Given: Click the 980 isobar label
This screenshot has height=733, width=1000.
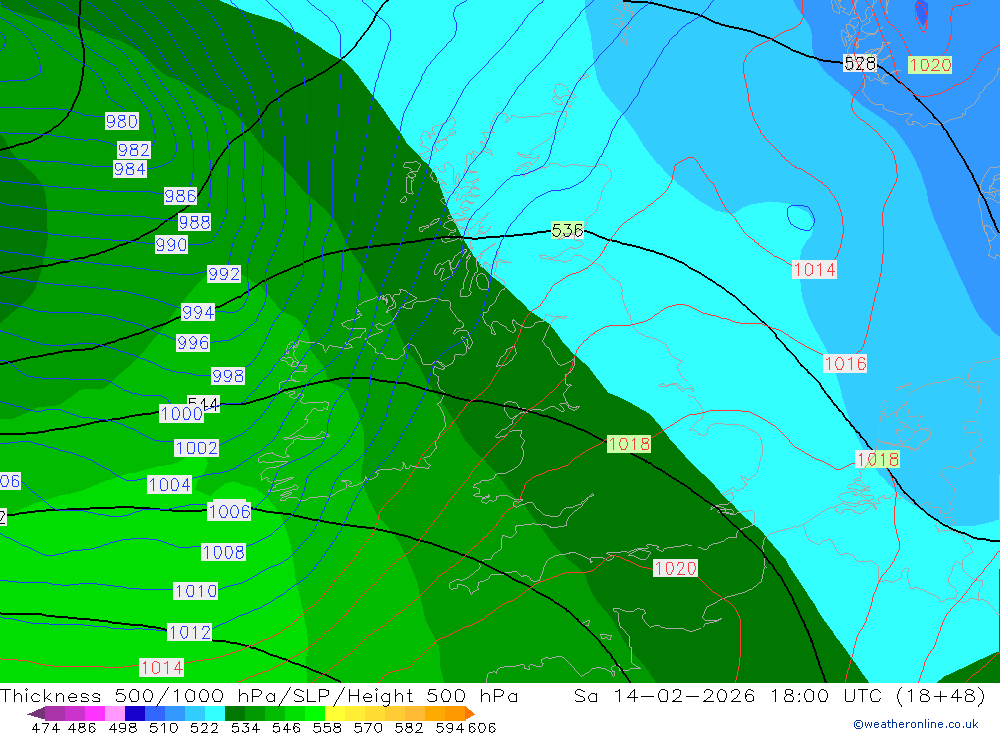Looking at the screenshot, I should point(122,121).
